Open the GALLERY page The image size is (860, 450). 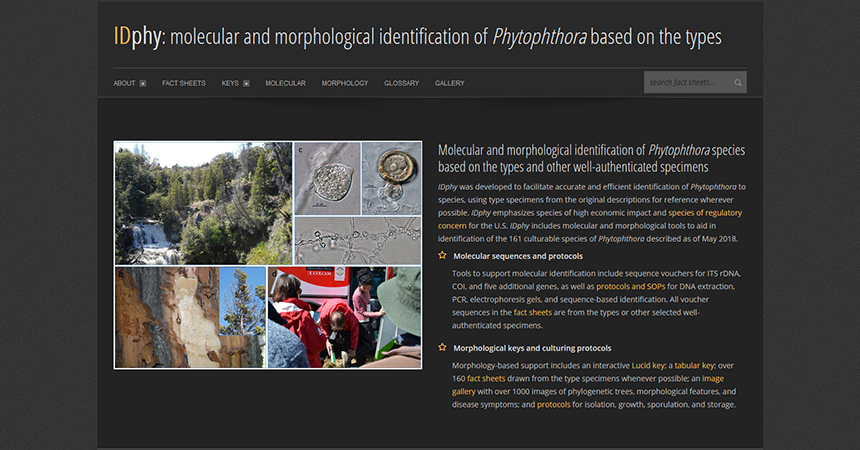point(450,83)
